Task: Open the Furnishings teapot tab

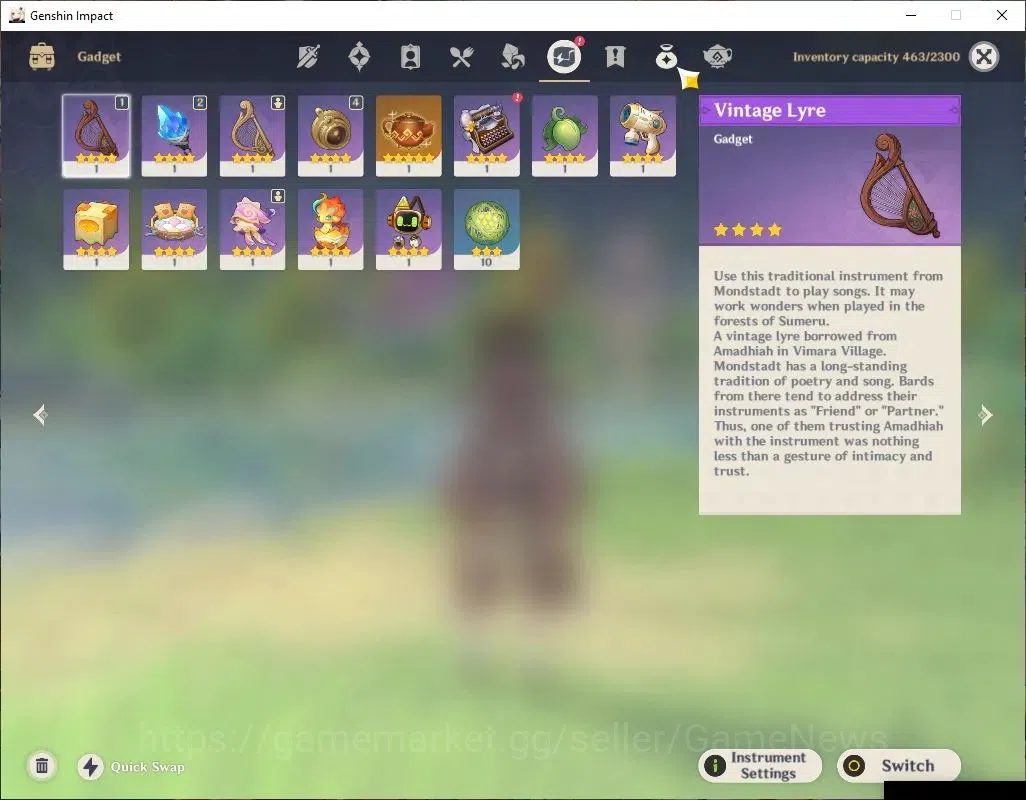Action: (717, 57)
